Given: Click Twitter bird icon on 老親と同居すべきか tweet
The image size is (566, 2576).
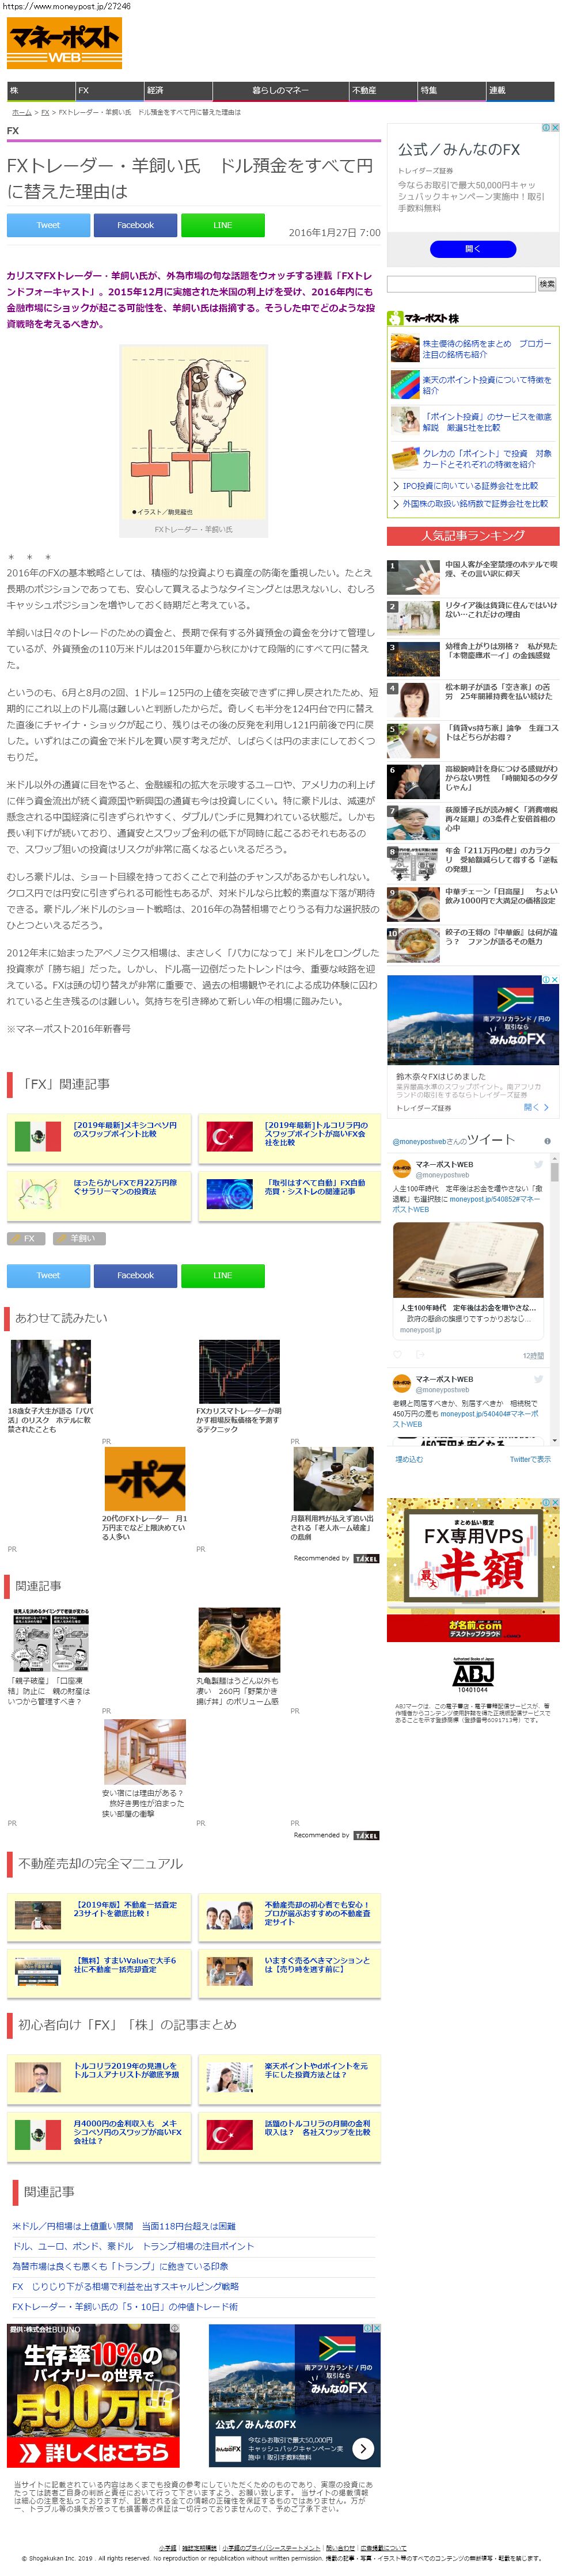Looking at the screenshot, I should [x=538, y=1379].
